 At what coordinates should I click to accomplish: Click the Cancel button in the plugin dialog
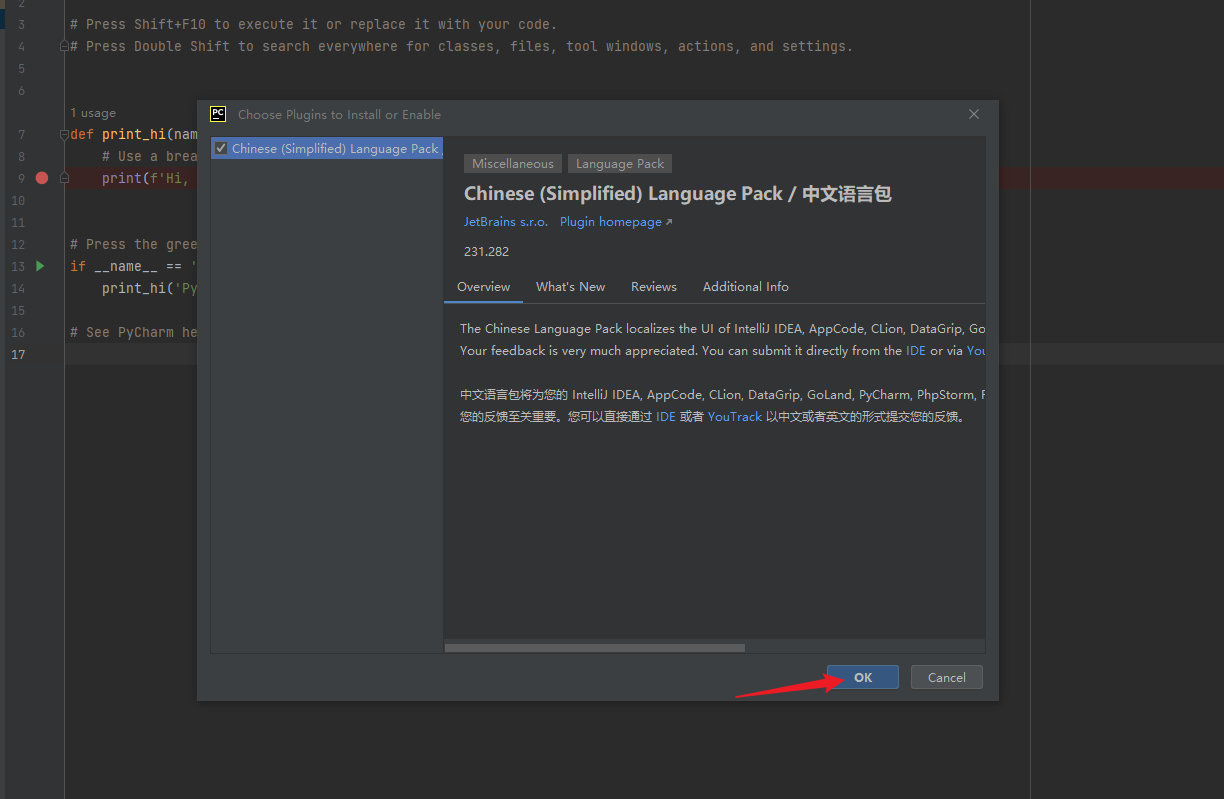point(946,677)
